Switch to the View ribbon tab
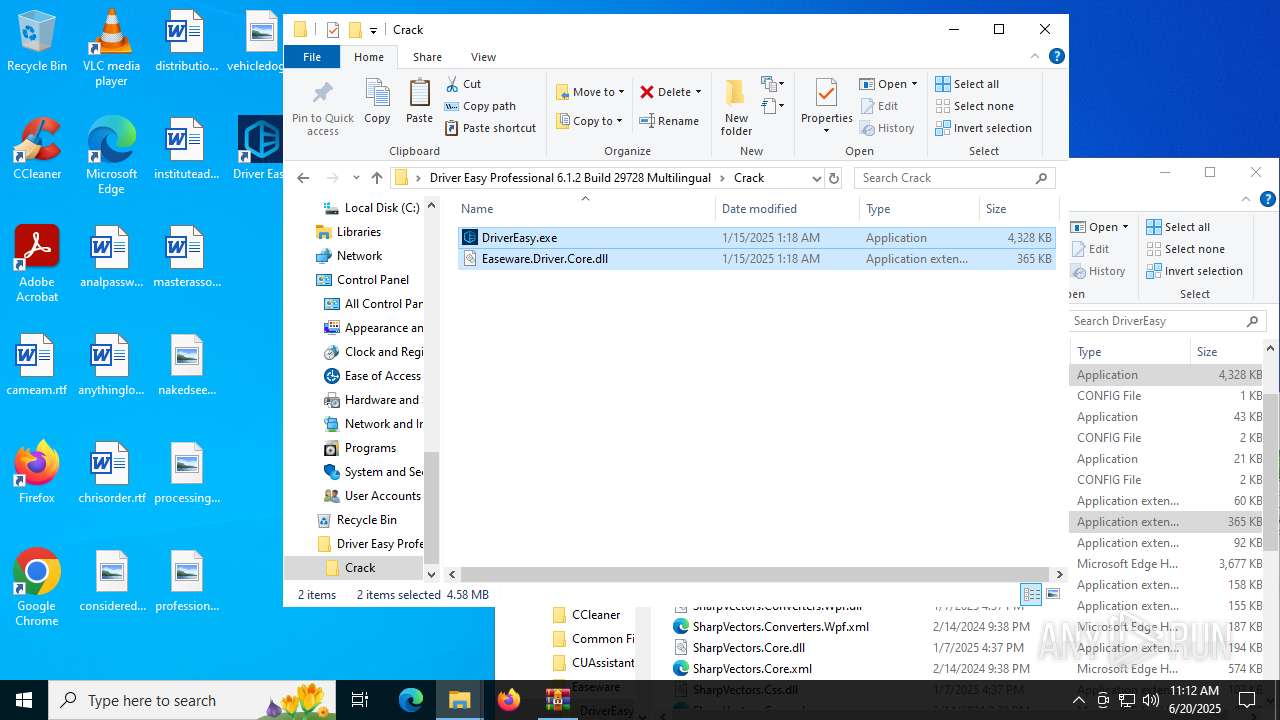1280x720 pixels. [x=483, y=57]
